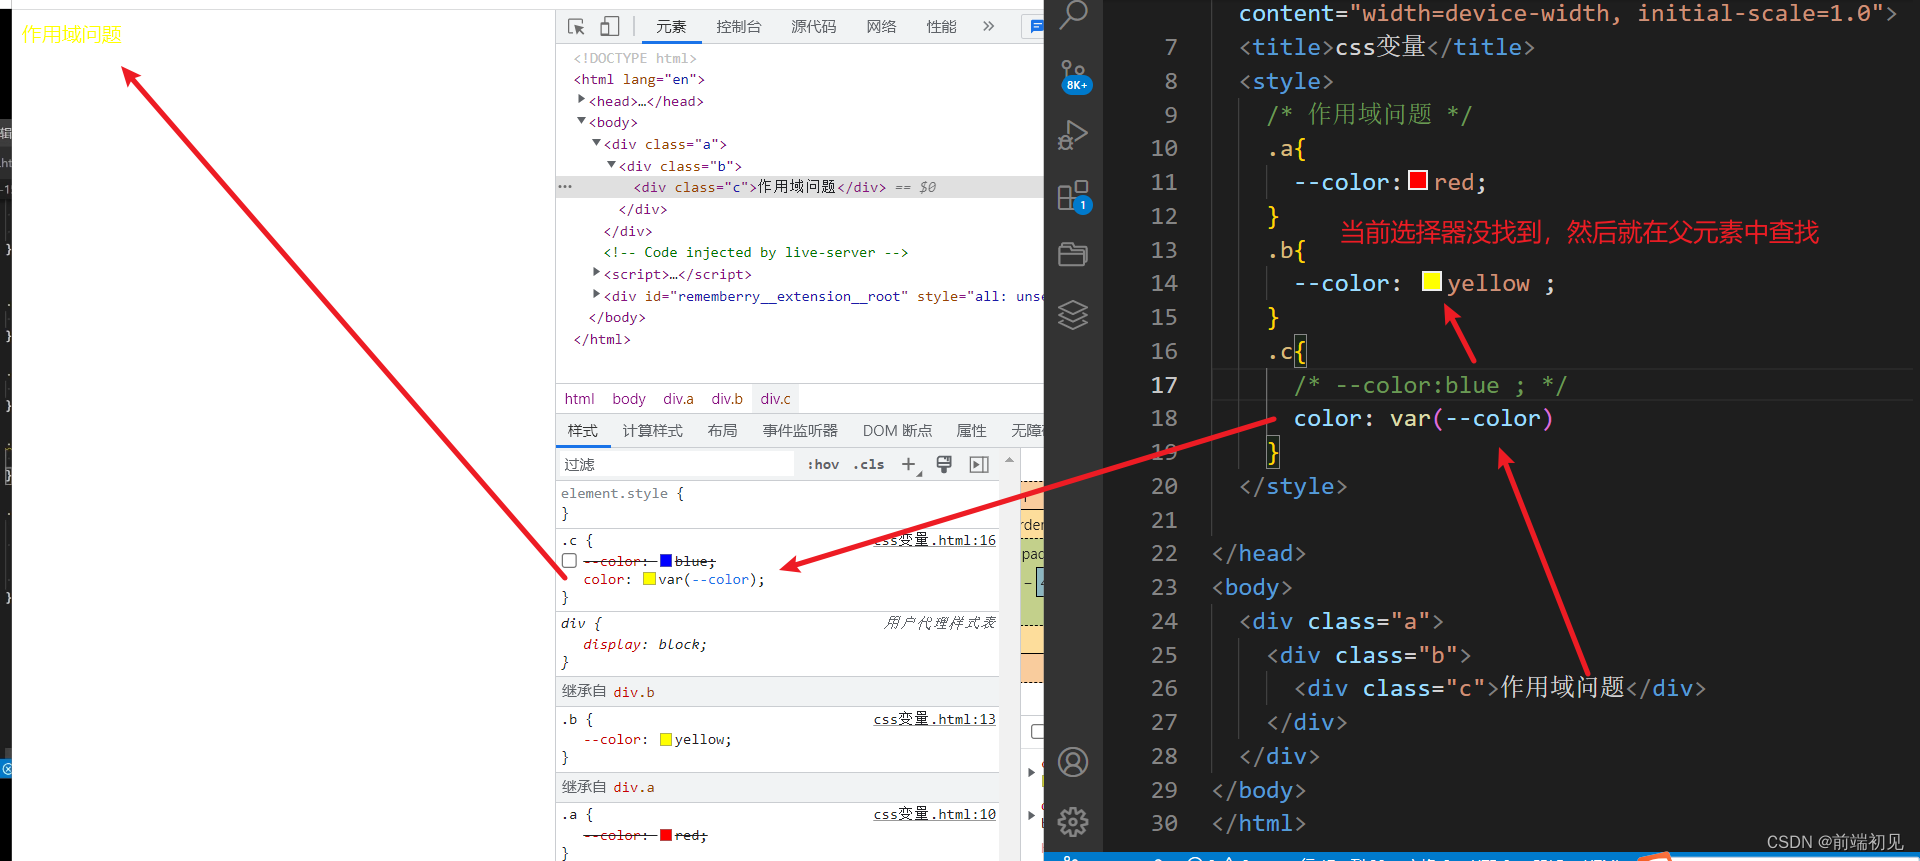The height and width of the screenshot is (861, 1920).
Task: Collapse the div class="b" node
Action: pyautogui.click(x=611, y=165)
